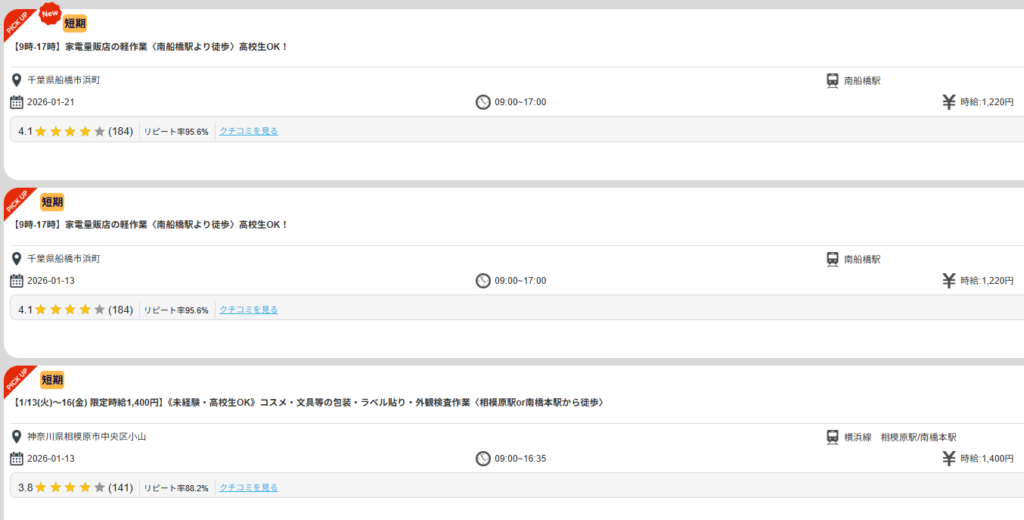Select the 短期 tag on the Sagamihara listing
The image size is (1024, 520).
click(52, 380)
